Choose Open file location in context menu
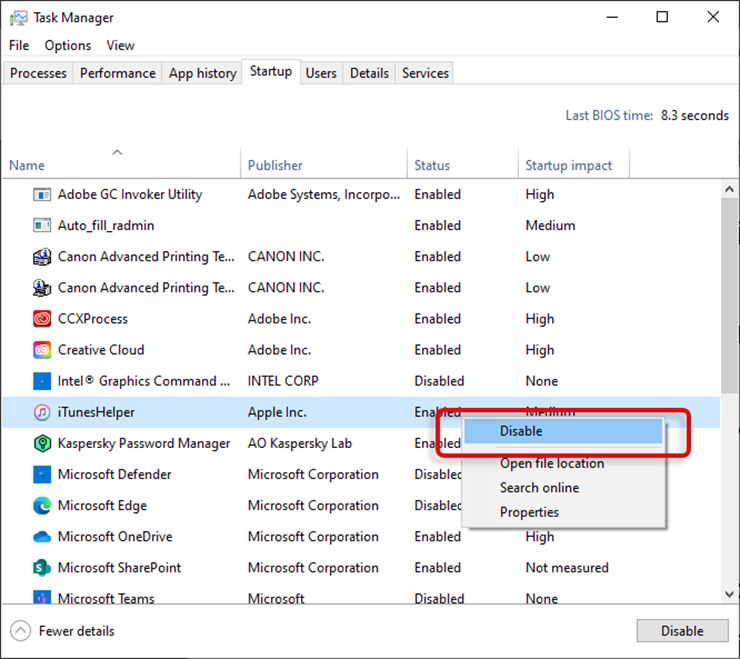 click(563, 464)
